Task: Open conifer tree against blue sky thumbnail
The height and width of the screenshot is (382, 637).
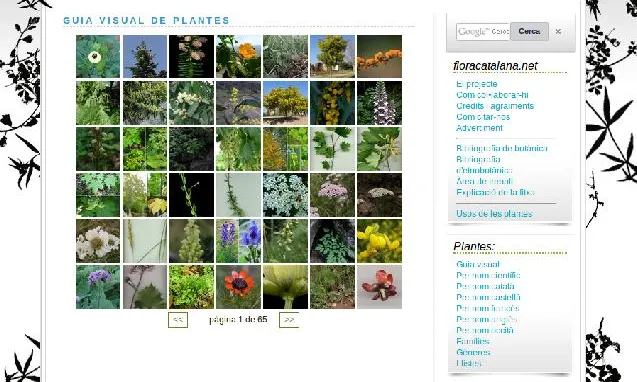Action: pos(145,56)
